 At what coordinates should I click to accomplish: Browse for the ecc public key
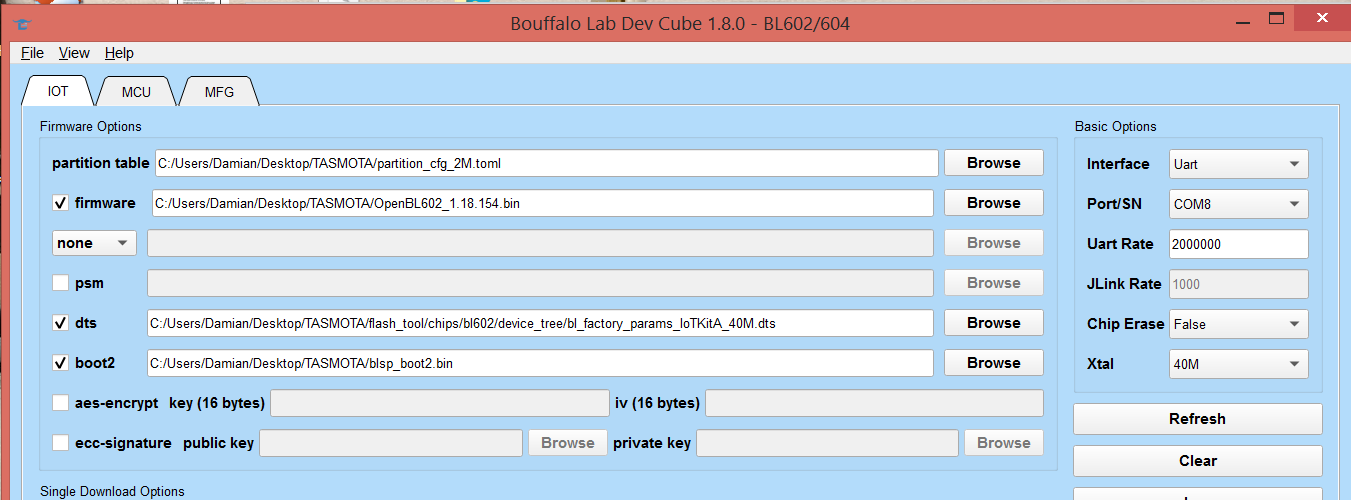(x=568, y=443)
